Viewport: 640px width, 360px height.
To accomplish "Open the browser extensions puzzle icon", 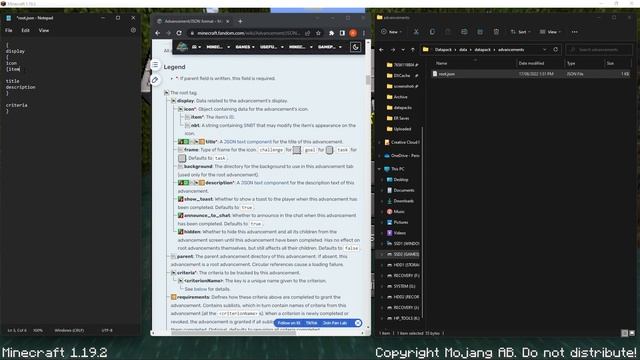I will (x=332, y=33).
